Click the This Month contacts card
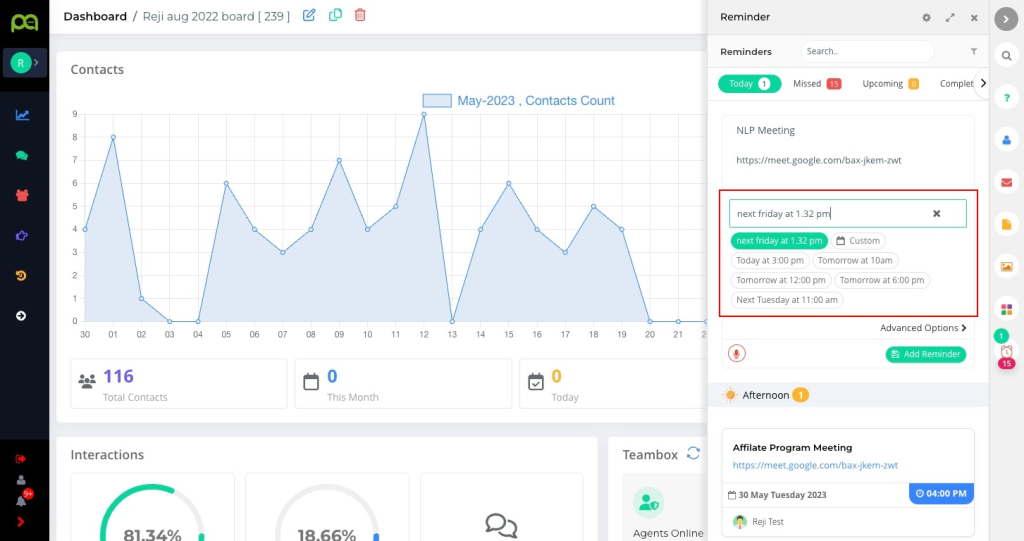 point(403,384)
